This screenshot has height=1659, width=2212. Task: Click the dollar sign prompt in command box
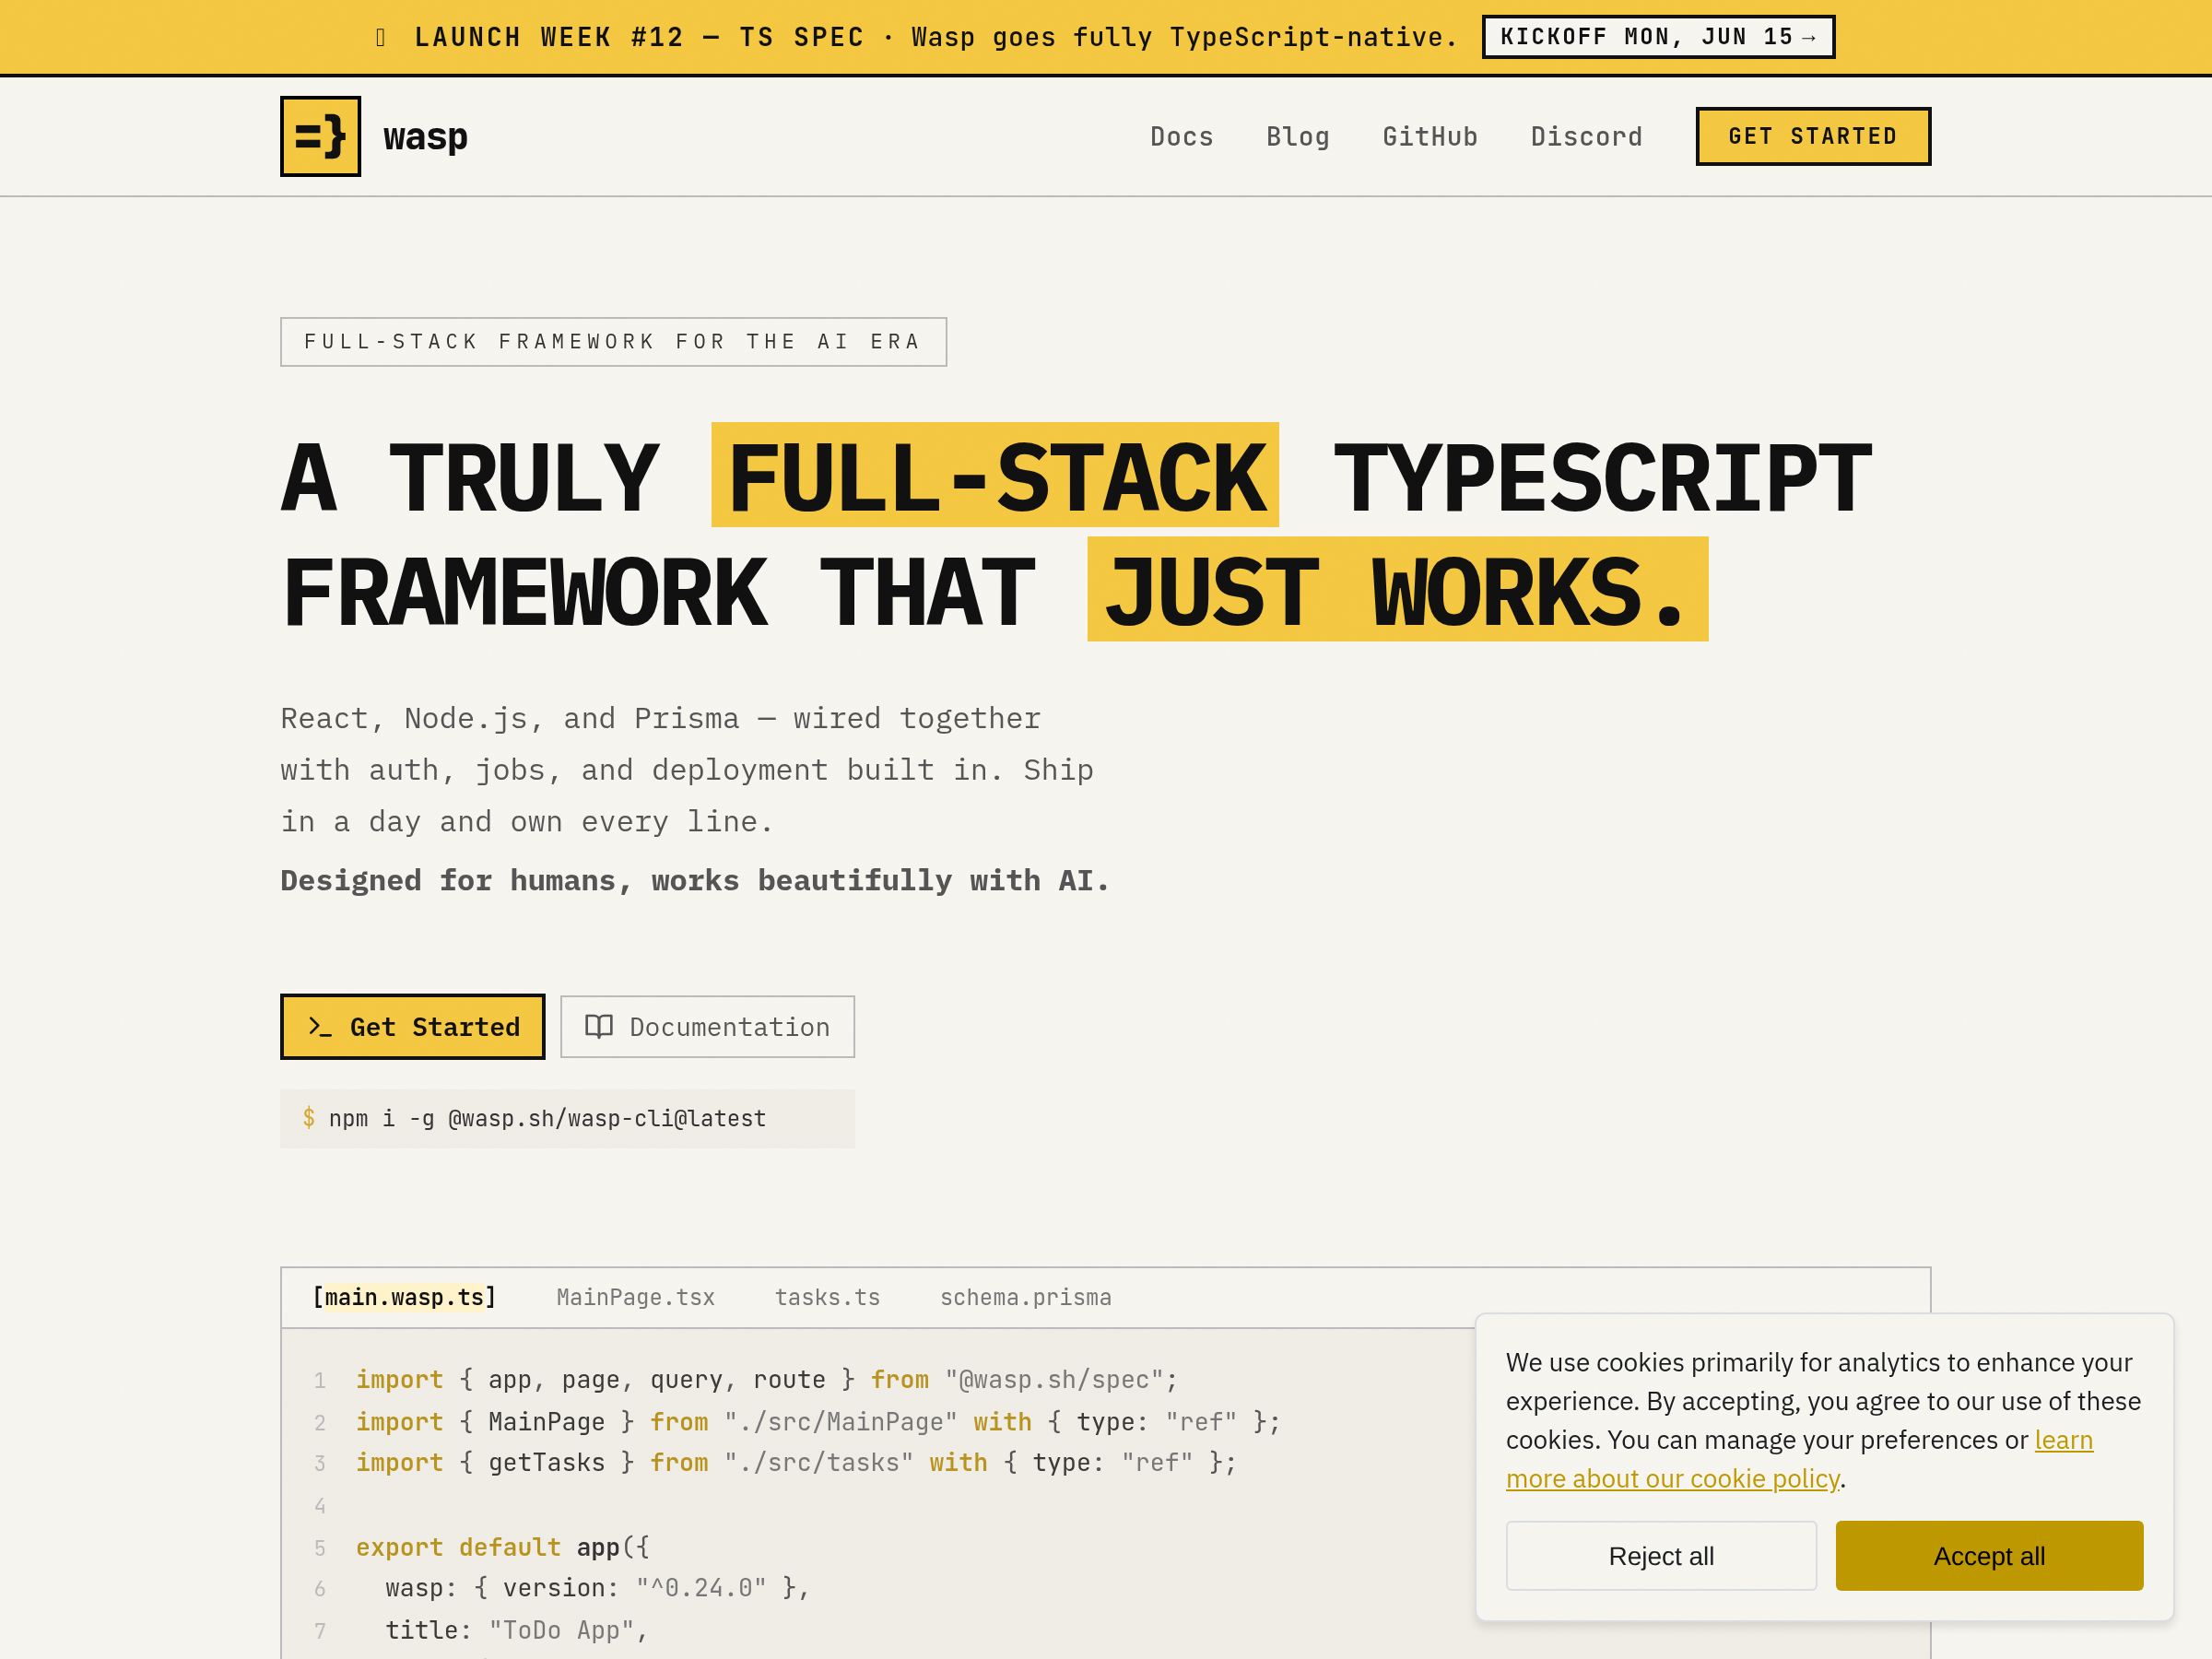309,1118
